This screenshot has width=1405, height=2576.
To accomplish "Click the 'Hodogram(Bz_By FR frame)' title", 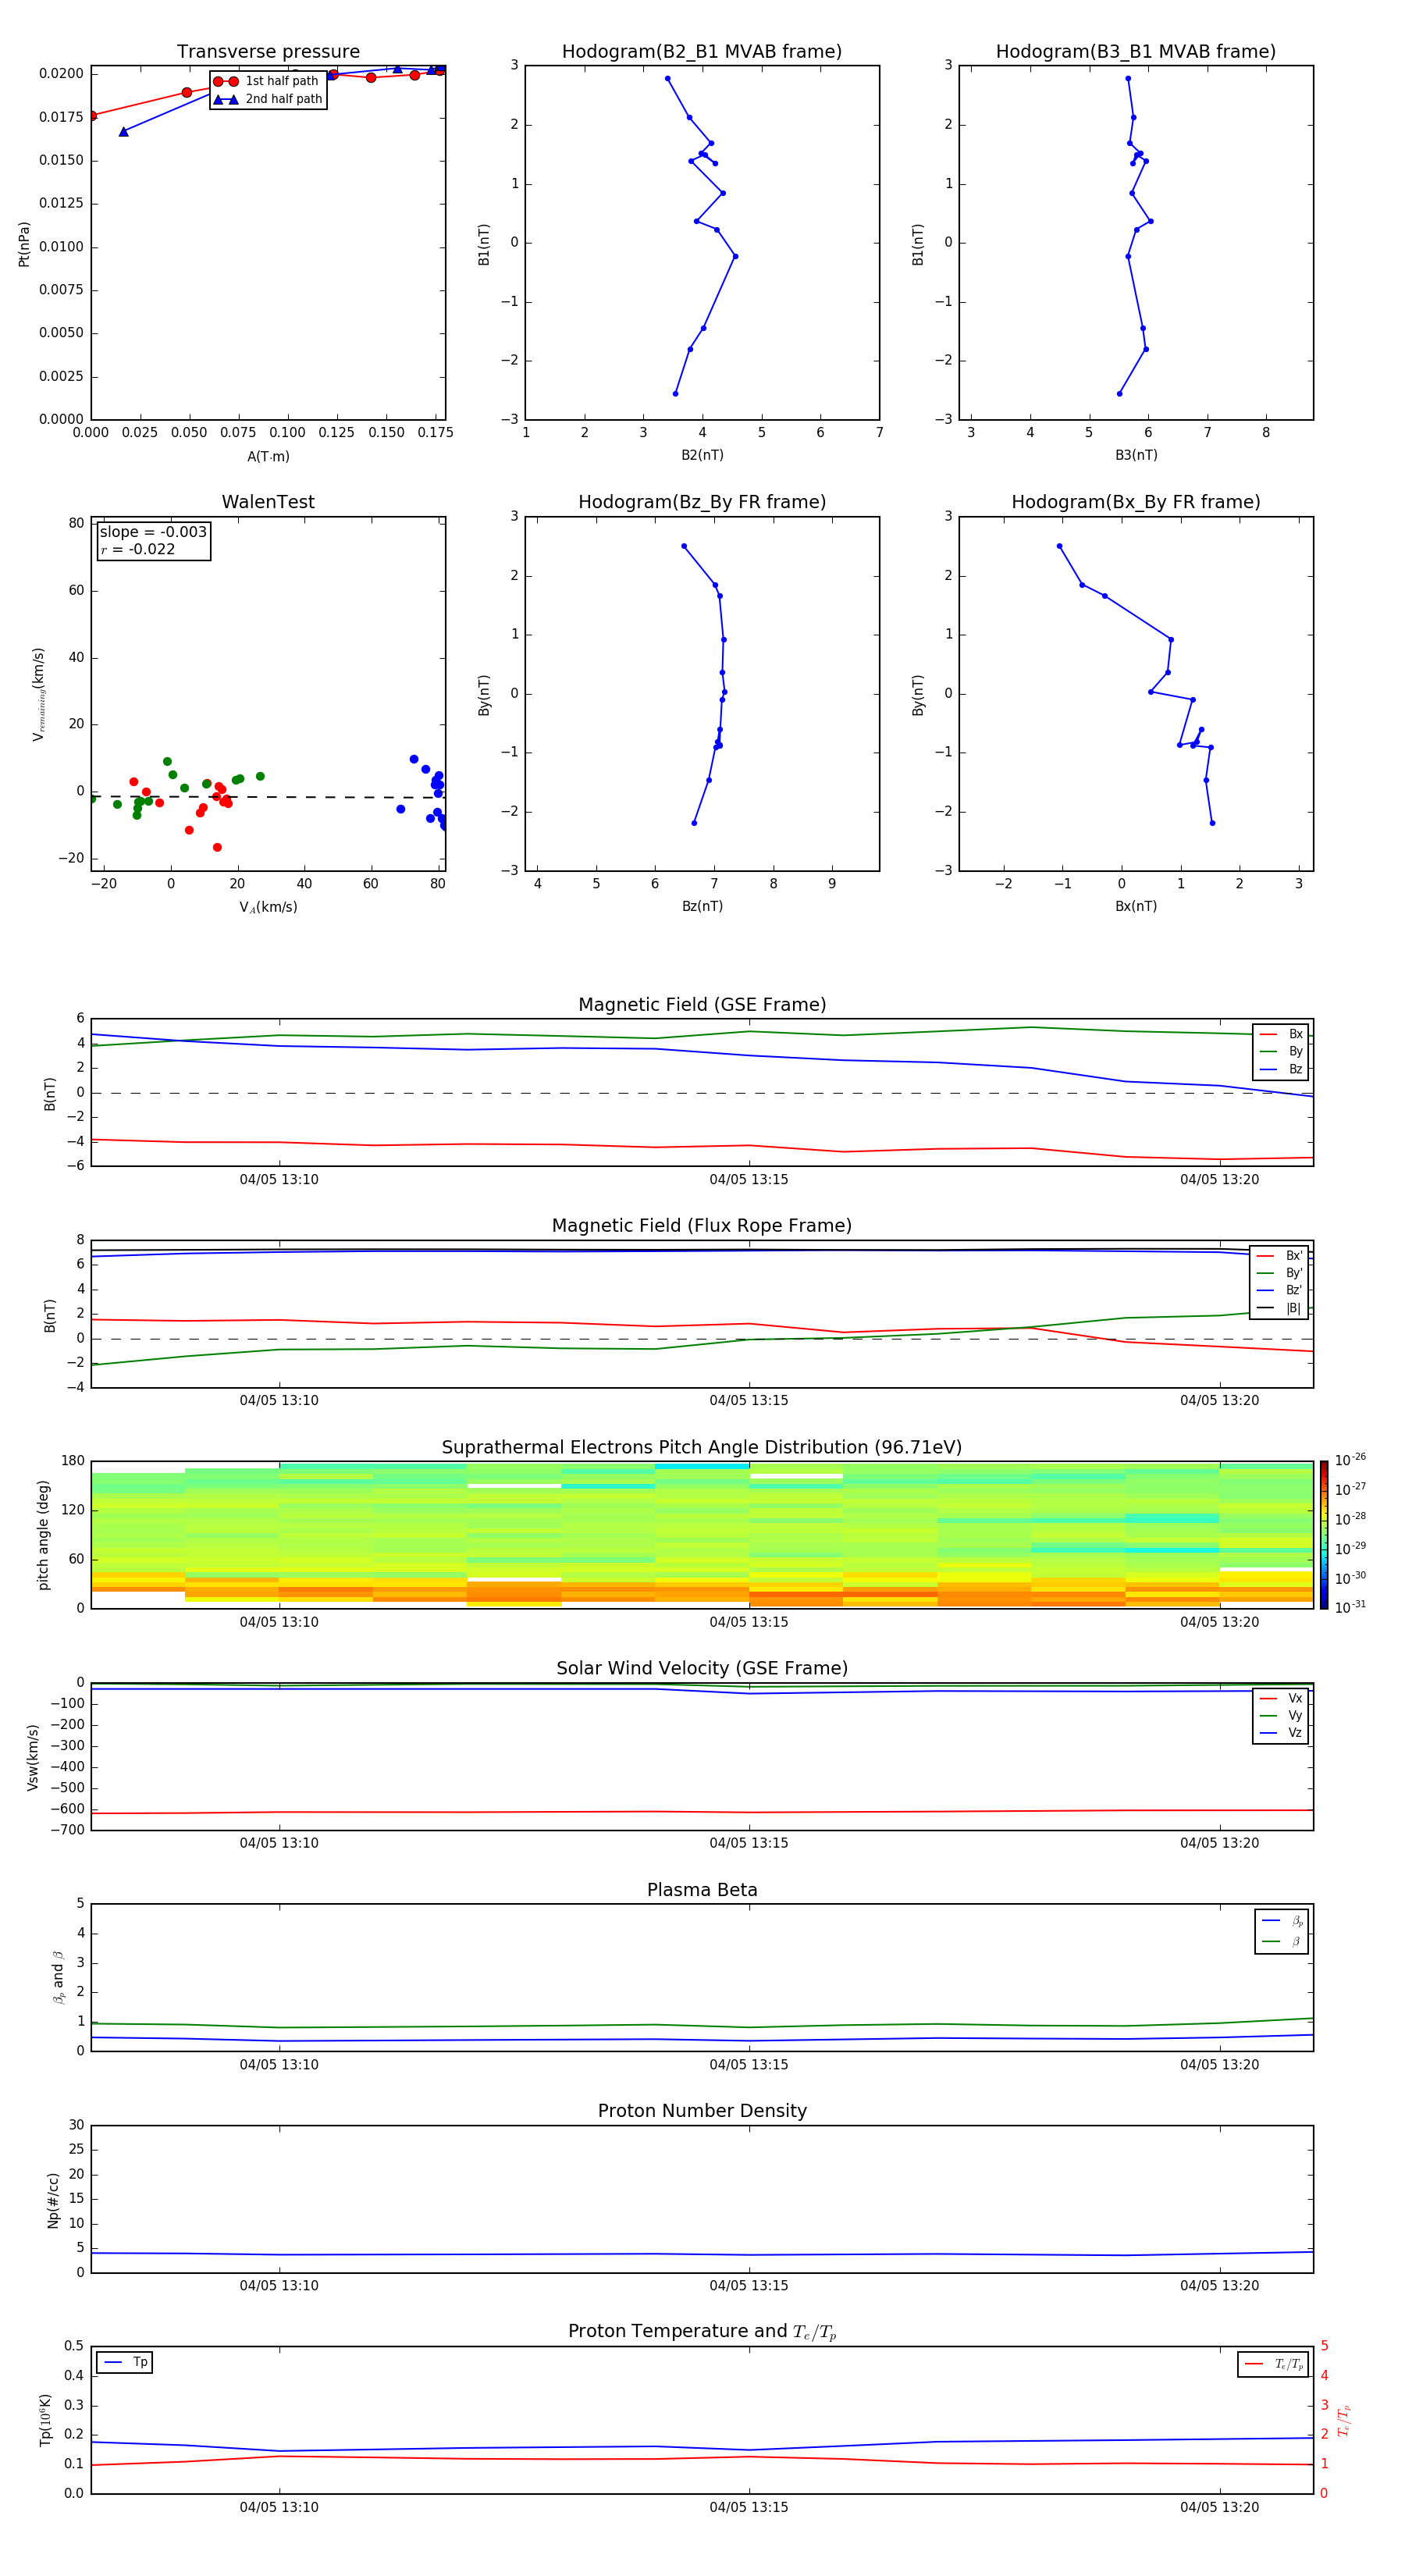I will point(702,502).
